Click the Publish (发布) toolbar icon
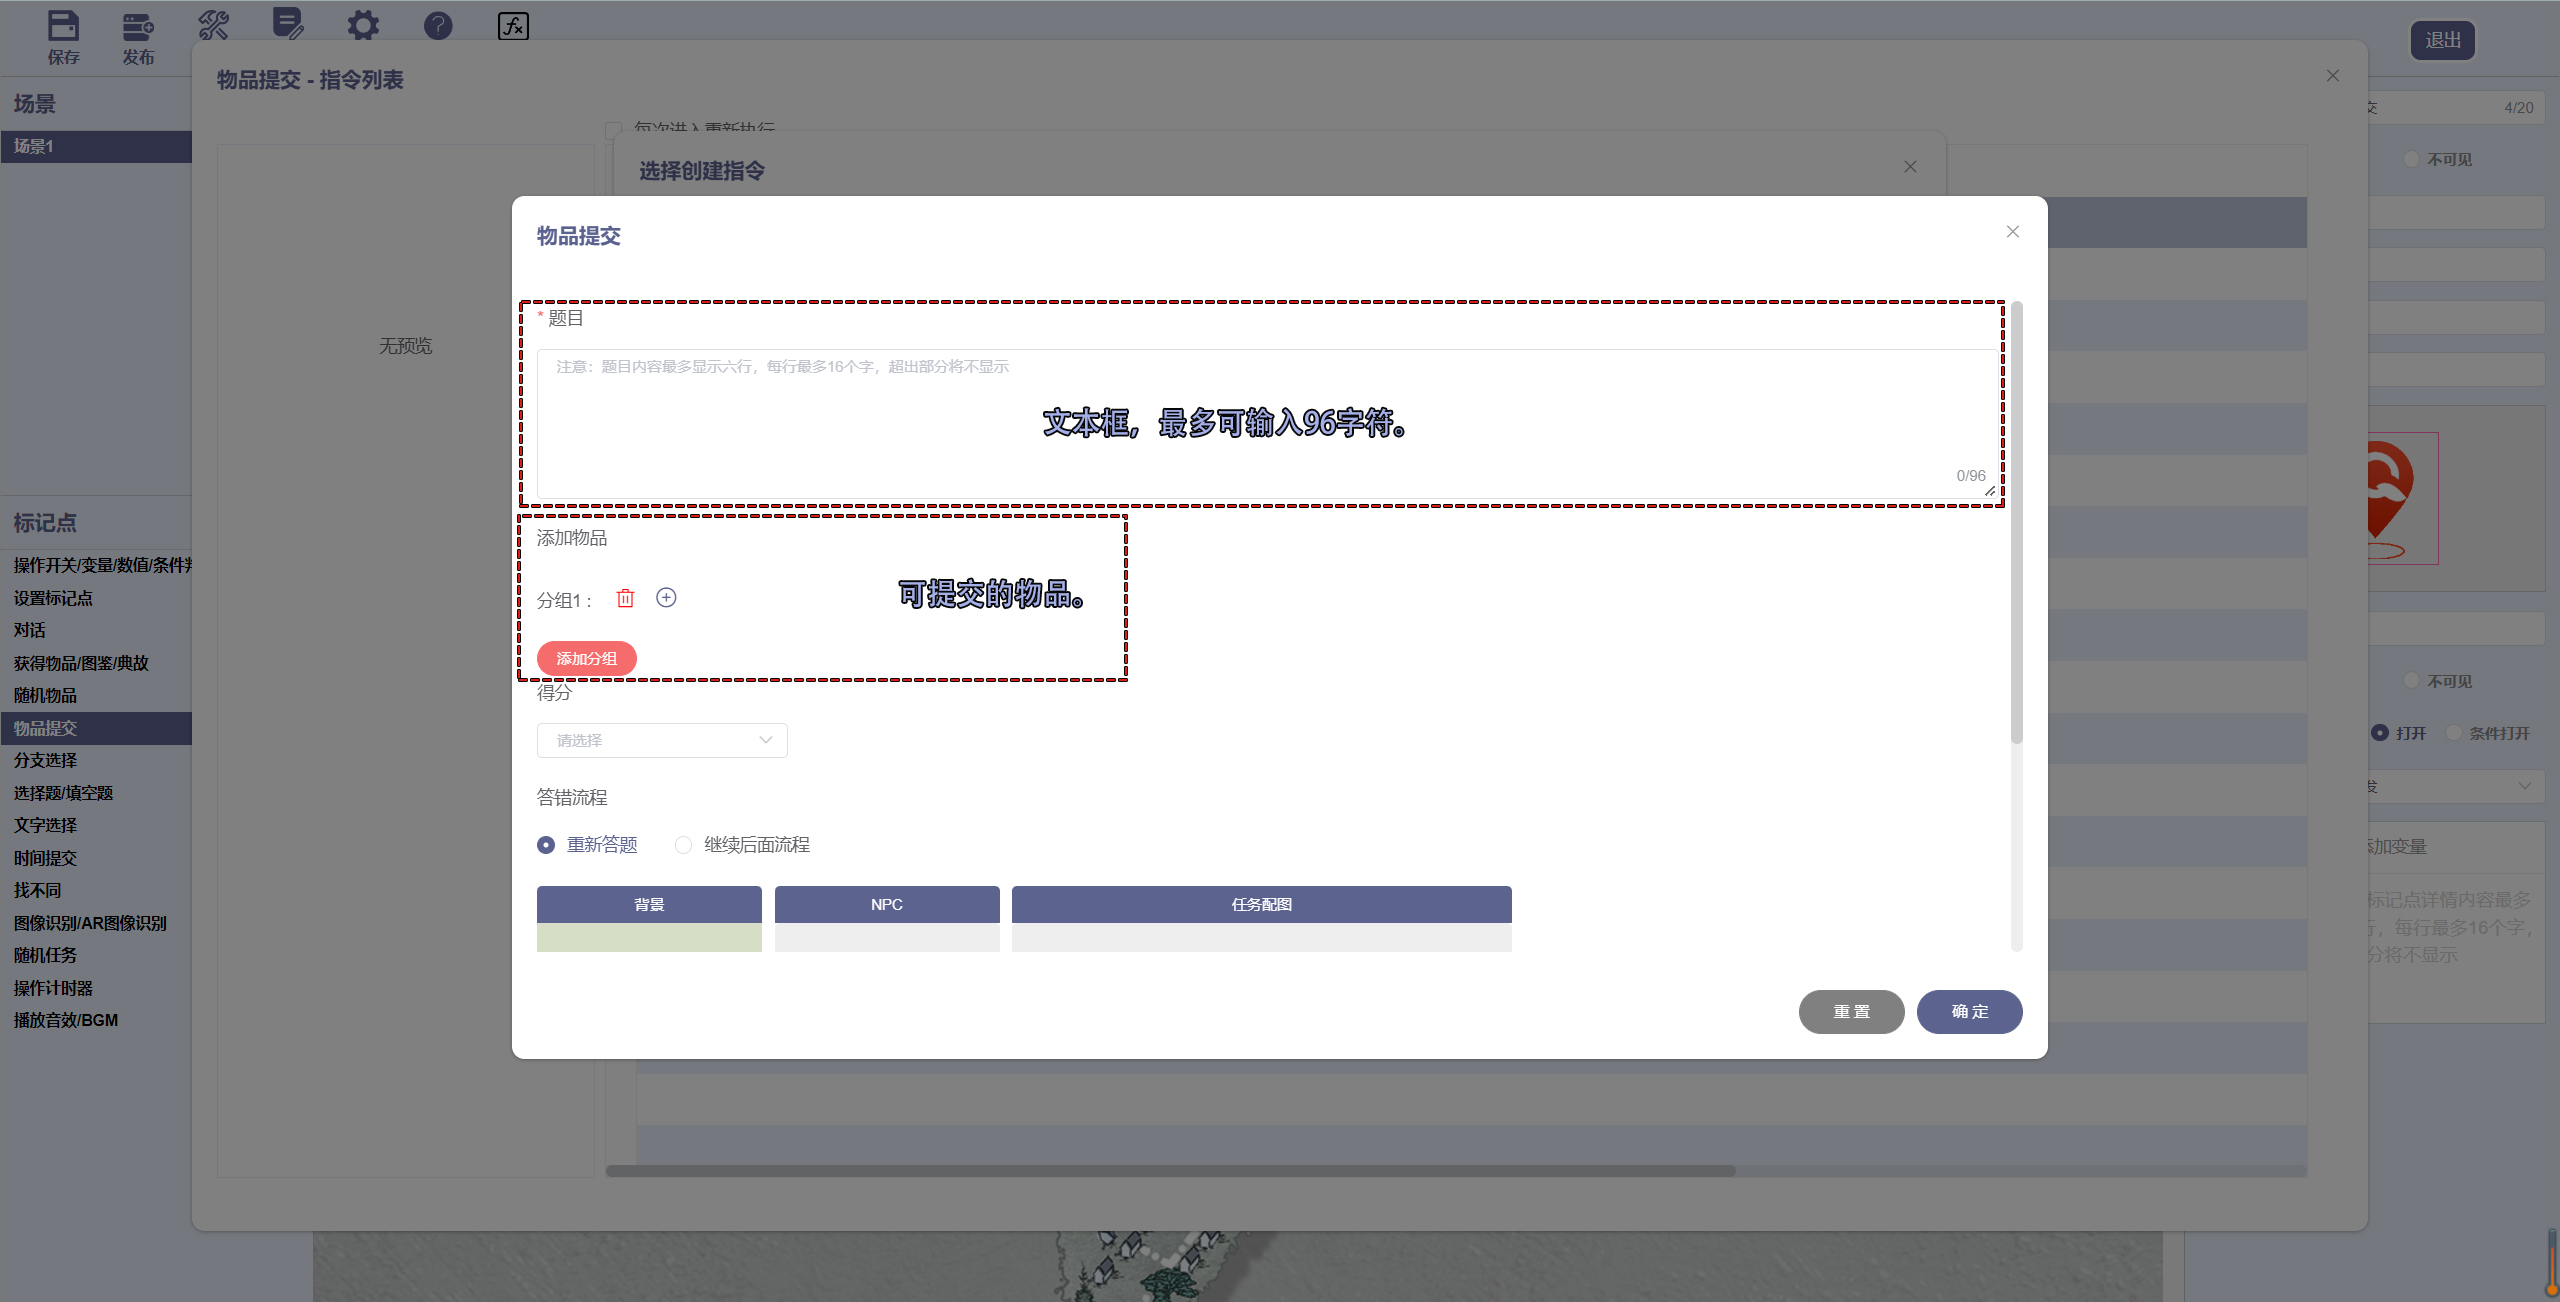 tap(138, 27)
